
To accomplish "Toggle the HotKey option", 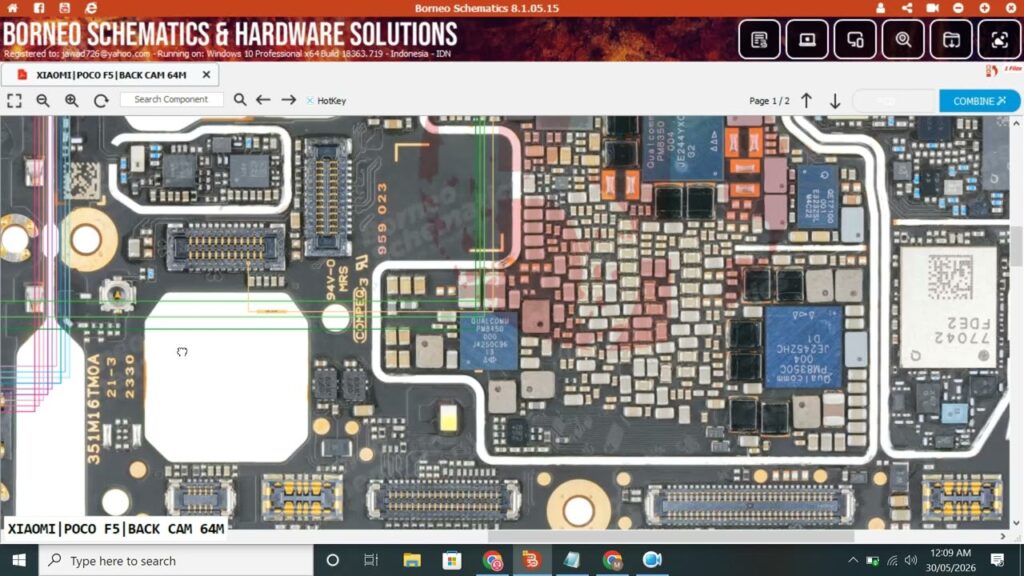I will tap(326, 101).
